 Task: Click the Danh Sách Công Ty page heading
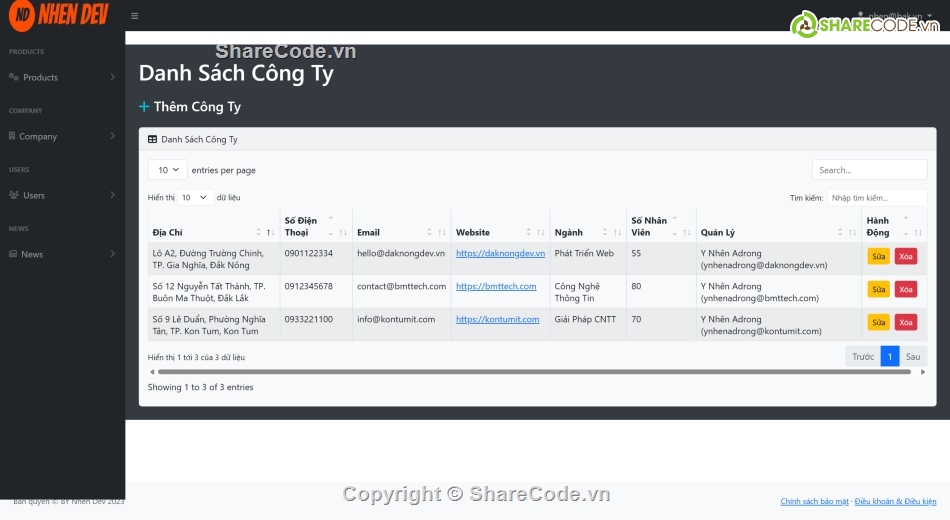pyautogui.click(x=236, y=73)
